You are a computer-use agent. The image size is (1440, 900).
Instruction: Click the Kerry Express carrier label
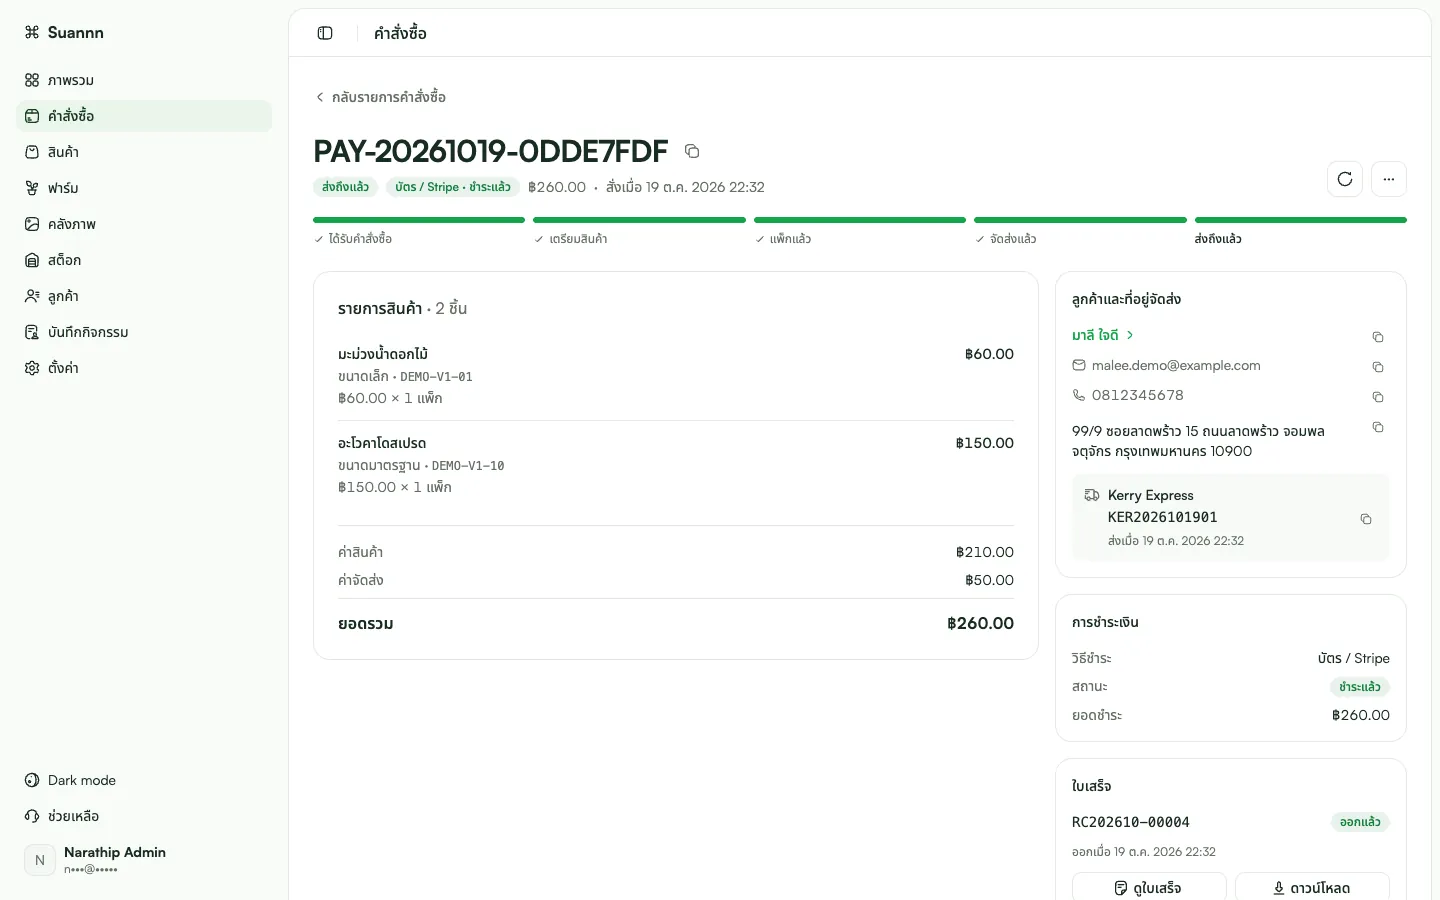1150,495
